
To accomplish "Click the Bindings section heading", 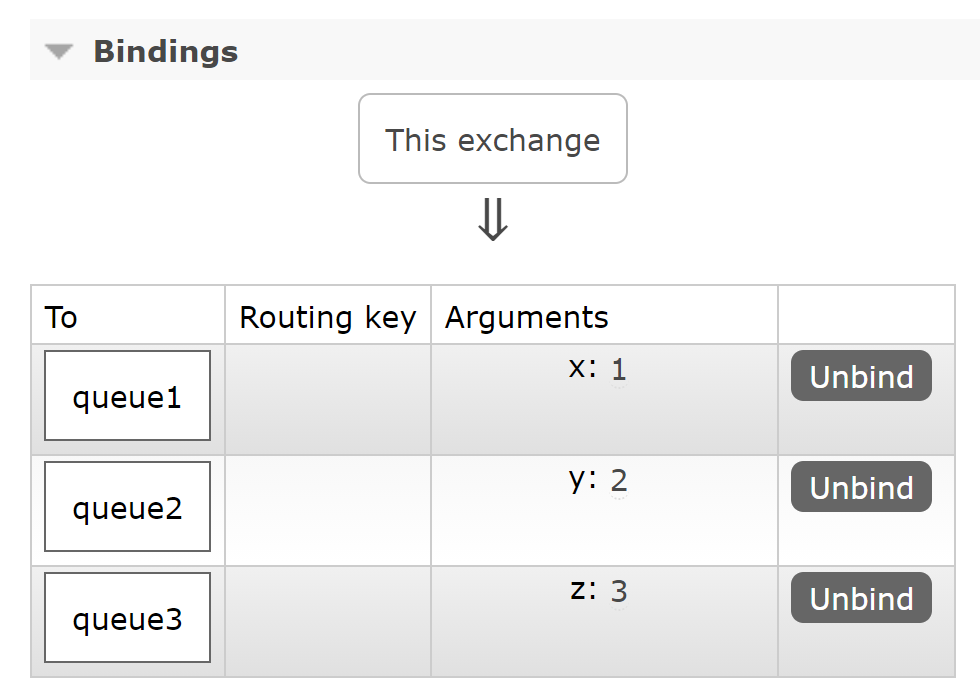I will pyautogui.click(x=166, y=51).
